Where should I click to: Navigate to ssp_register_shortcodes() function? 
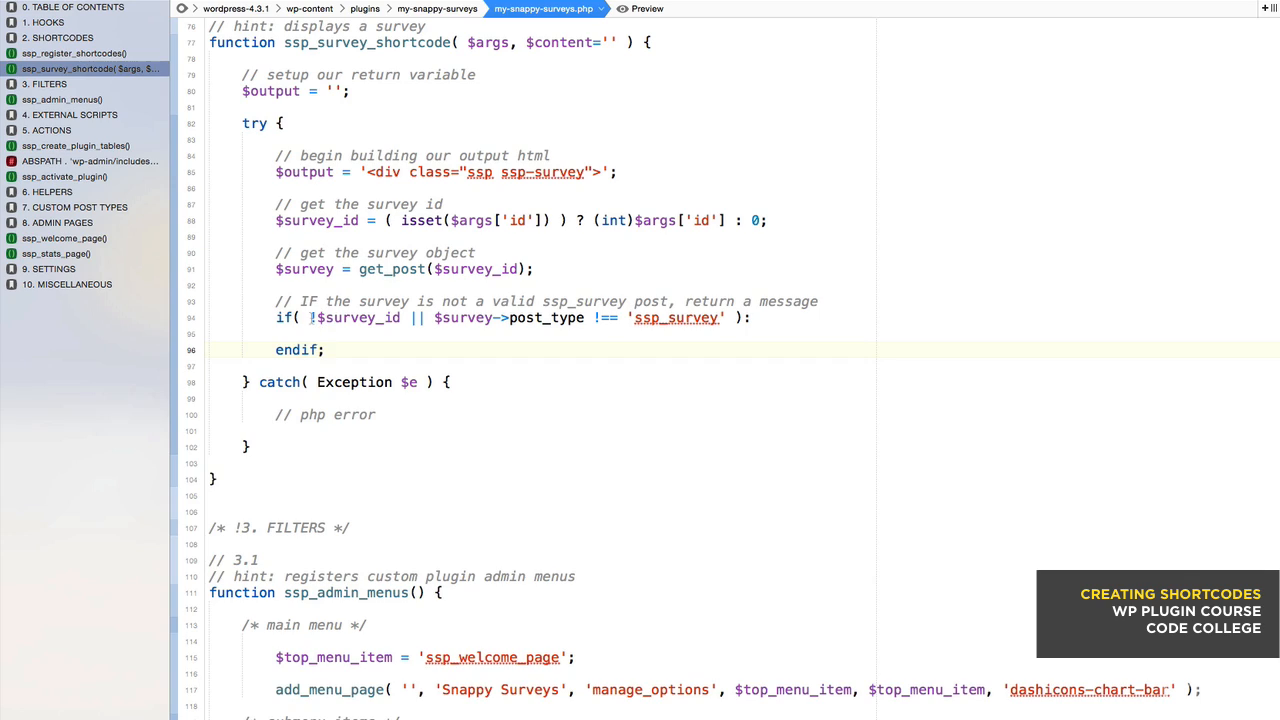[x=74, y=53]
